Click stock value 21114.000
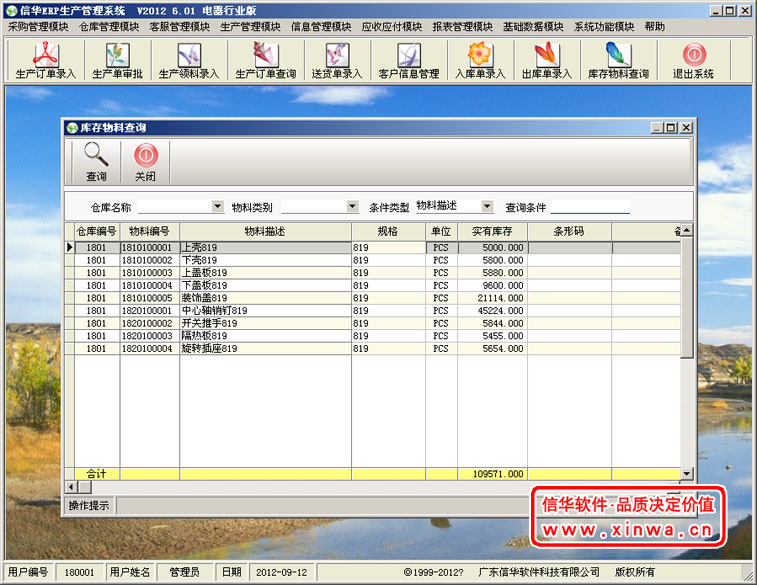Screen dimensions: 757x585 tap(501, 298)
